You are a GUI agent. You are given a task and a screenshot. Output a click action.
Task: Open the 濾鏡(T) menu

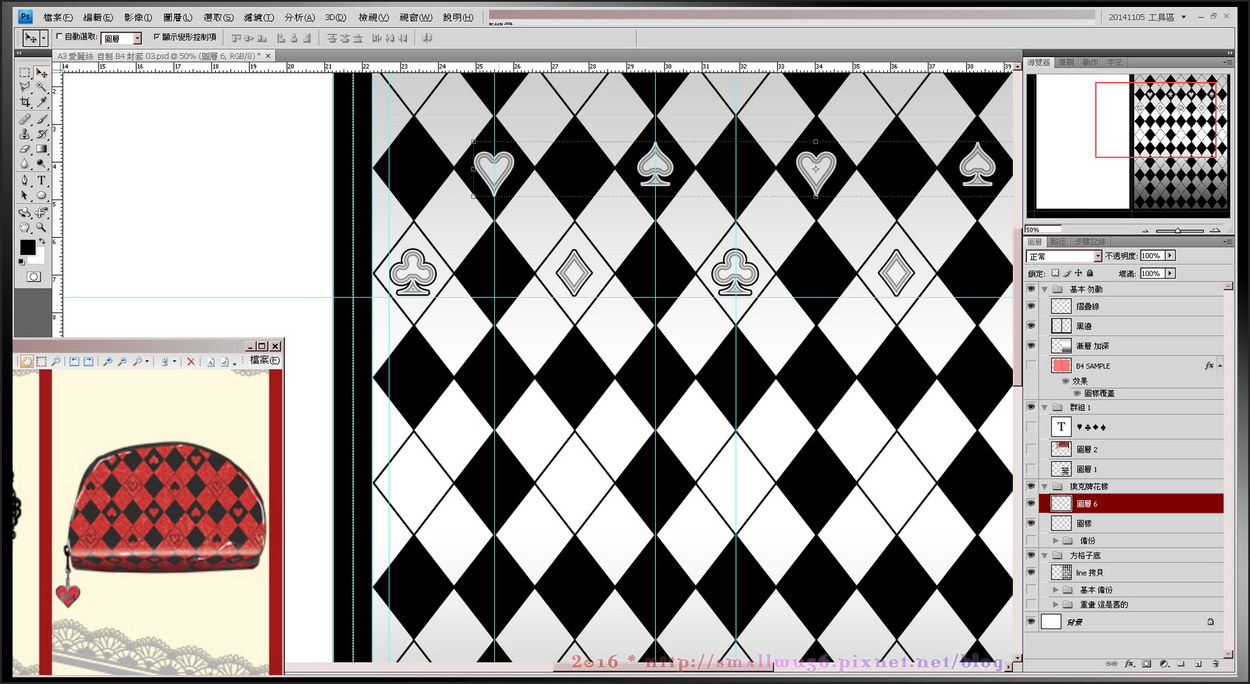coord(258,17)
